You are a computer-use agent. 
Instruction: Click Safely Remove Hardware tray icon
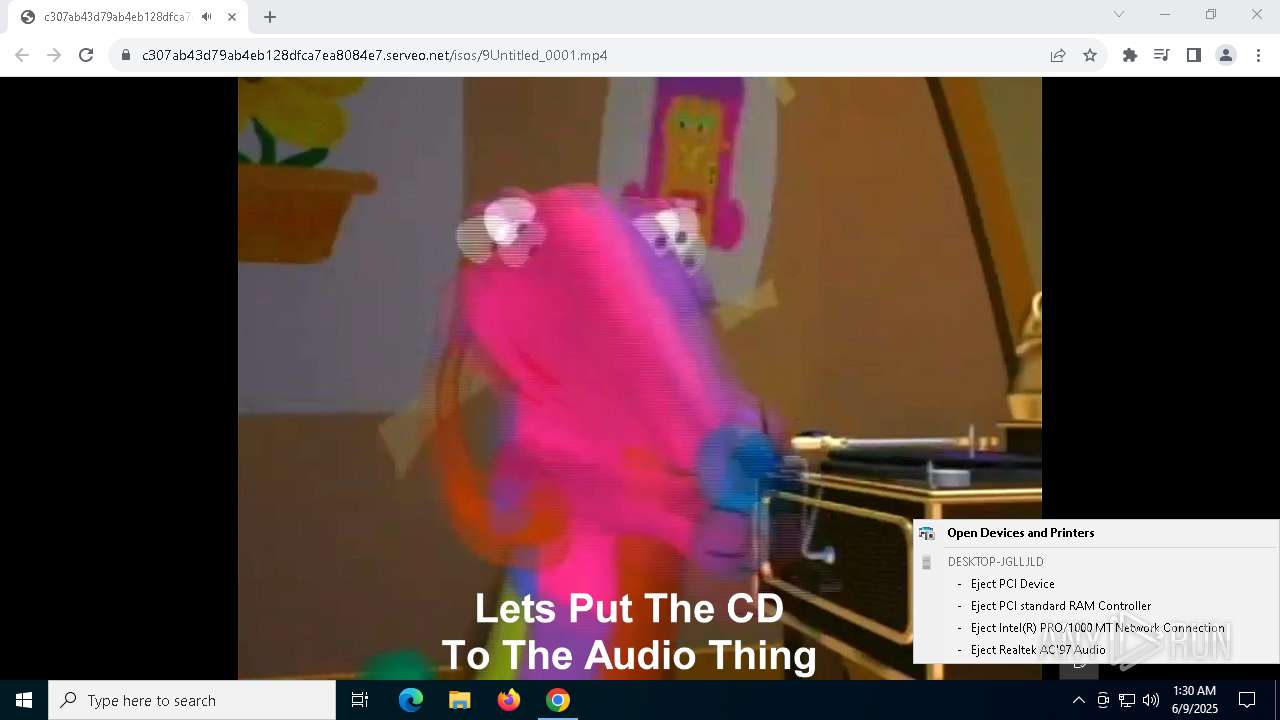(1103, 700)
